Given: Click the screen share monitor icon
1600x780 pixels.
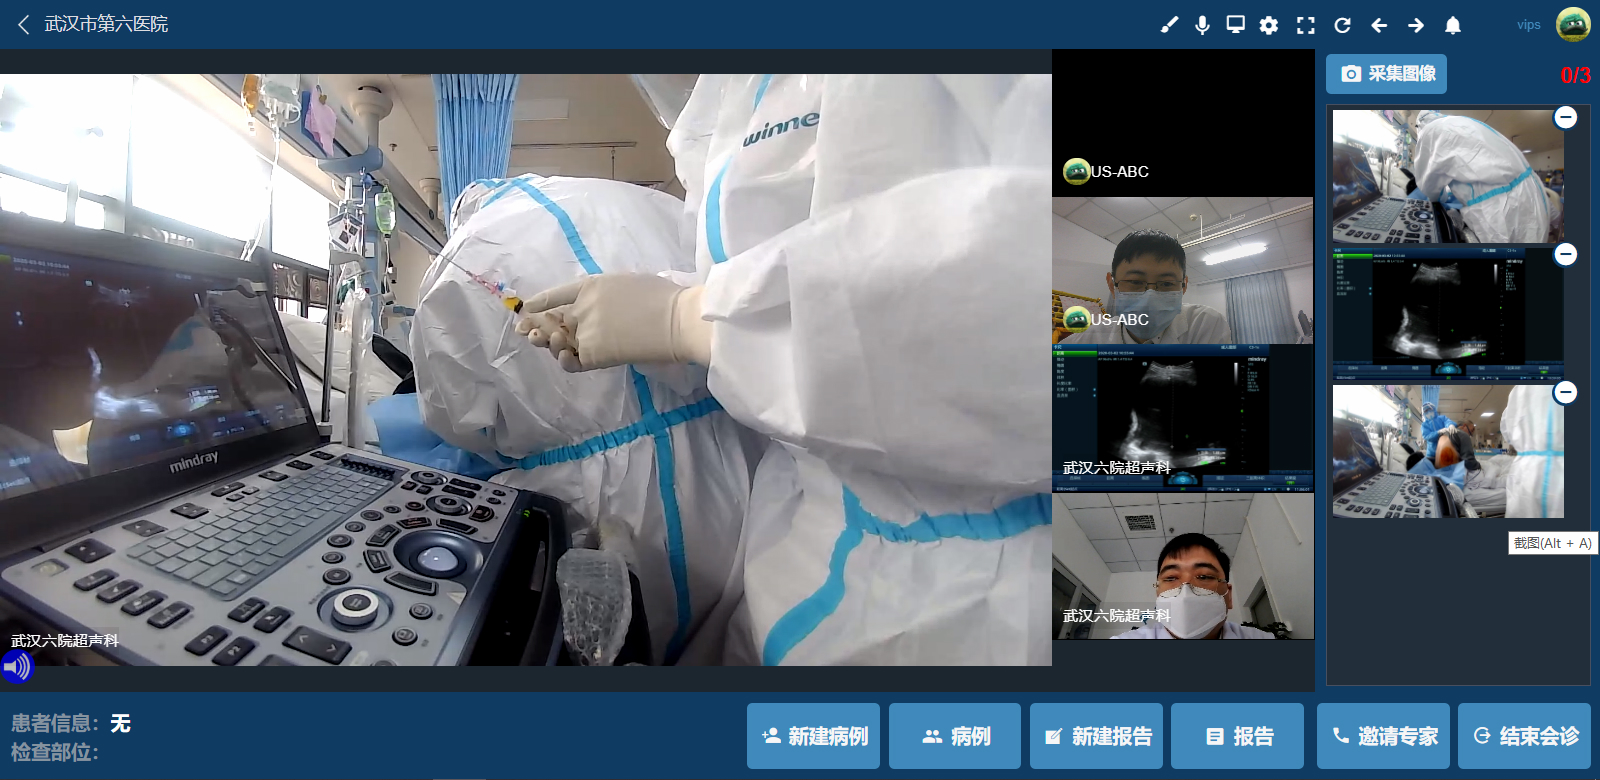Looking at the screenshot, I should pos(1236,25).
